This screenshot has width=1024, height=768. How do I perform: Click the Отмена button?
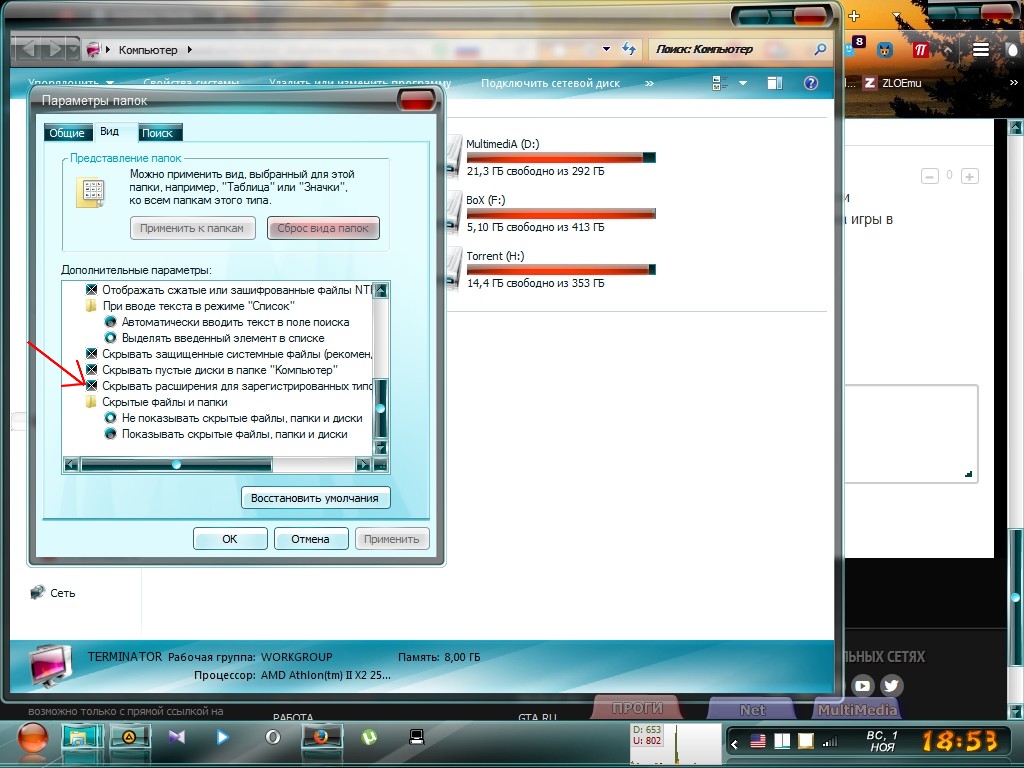tap(310, 539)
